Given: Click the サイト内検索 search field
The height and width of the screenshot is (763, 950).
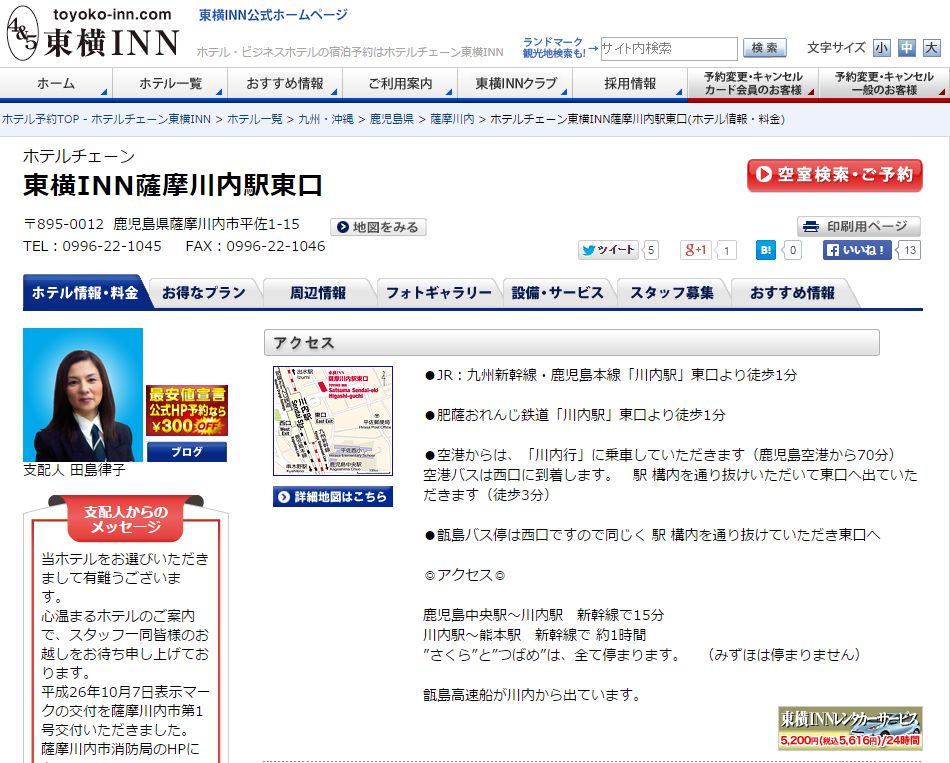Looking at the screenshot, I should coord(669,48).
